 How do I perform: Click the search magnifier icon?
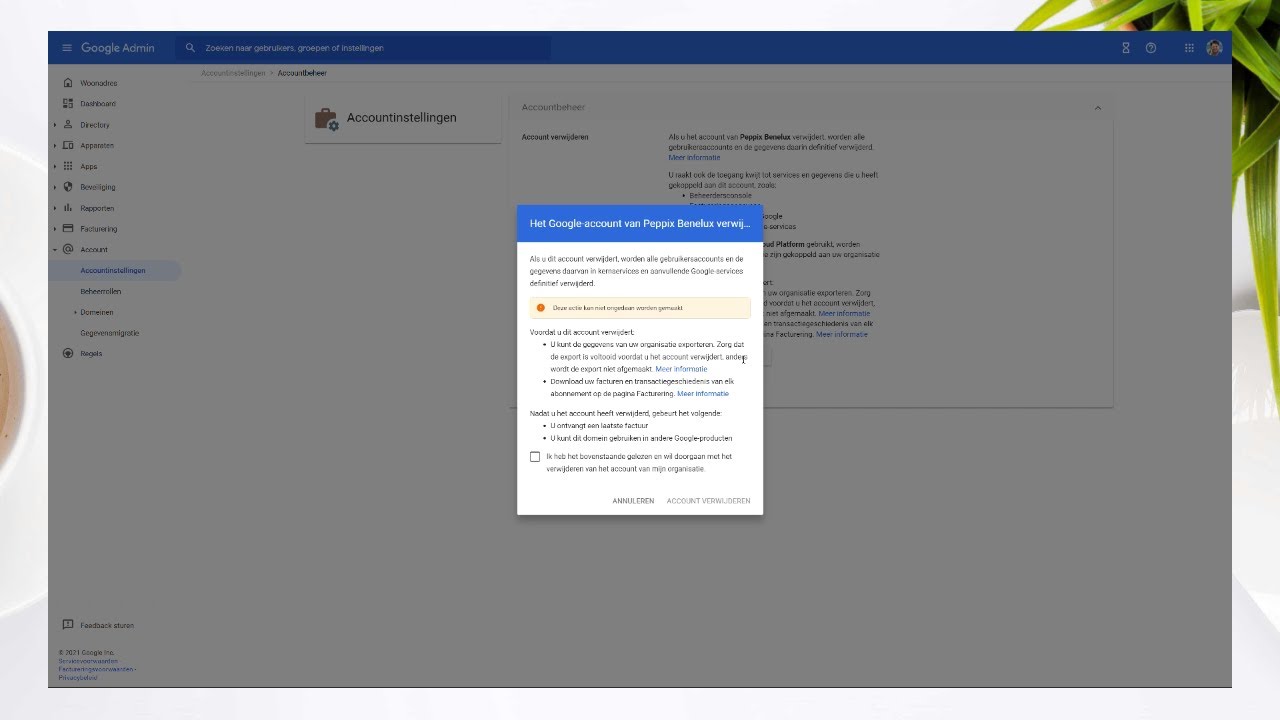190,48
